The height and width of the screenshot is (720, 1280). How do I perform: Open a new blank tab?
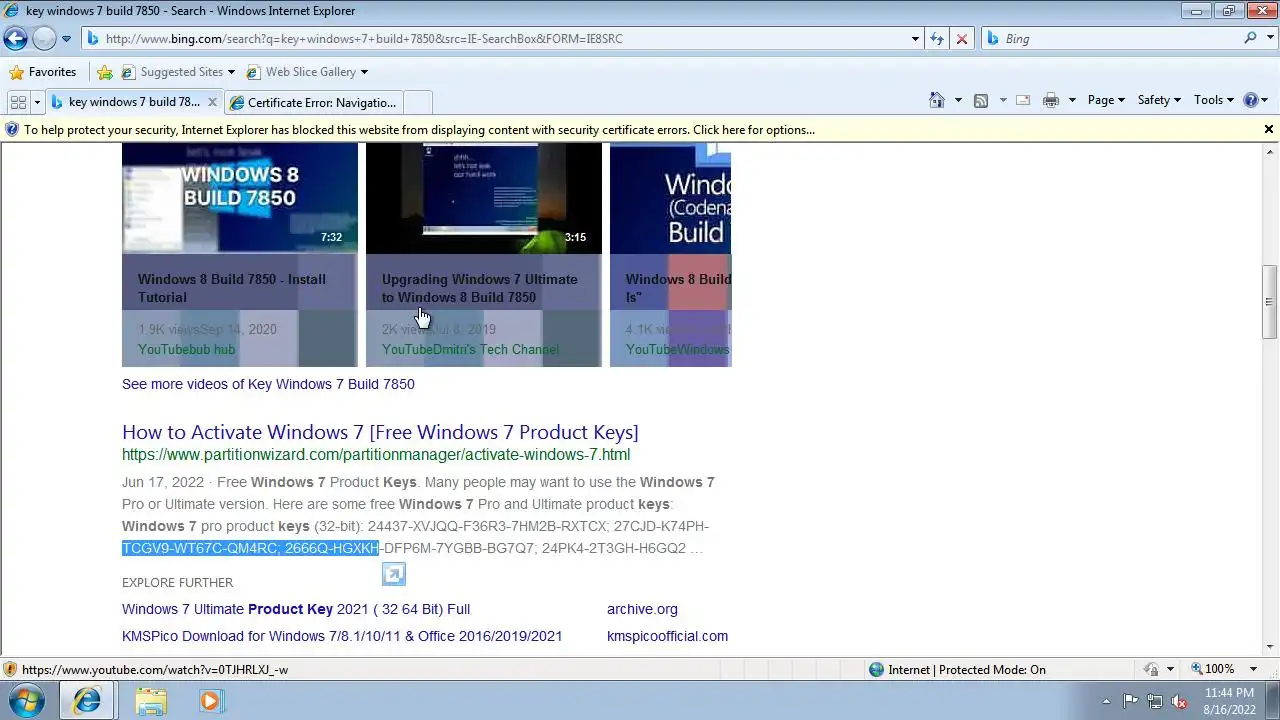(418, 102)
